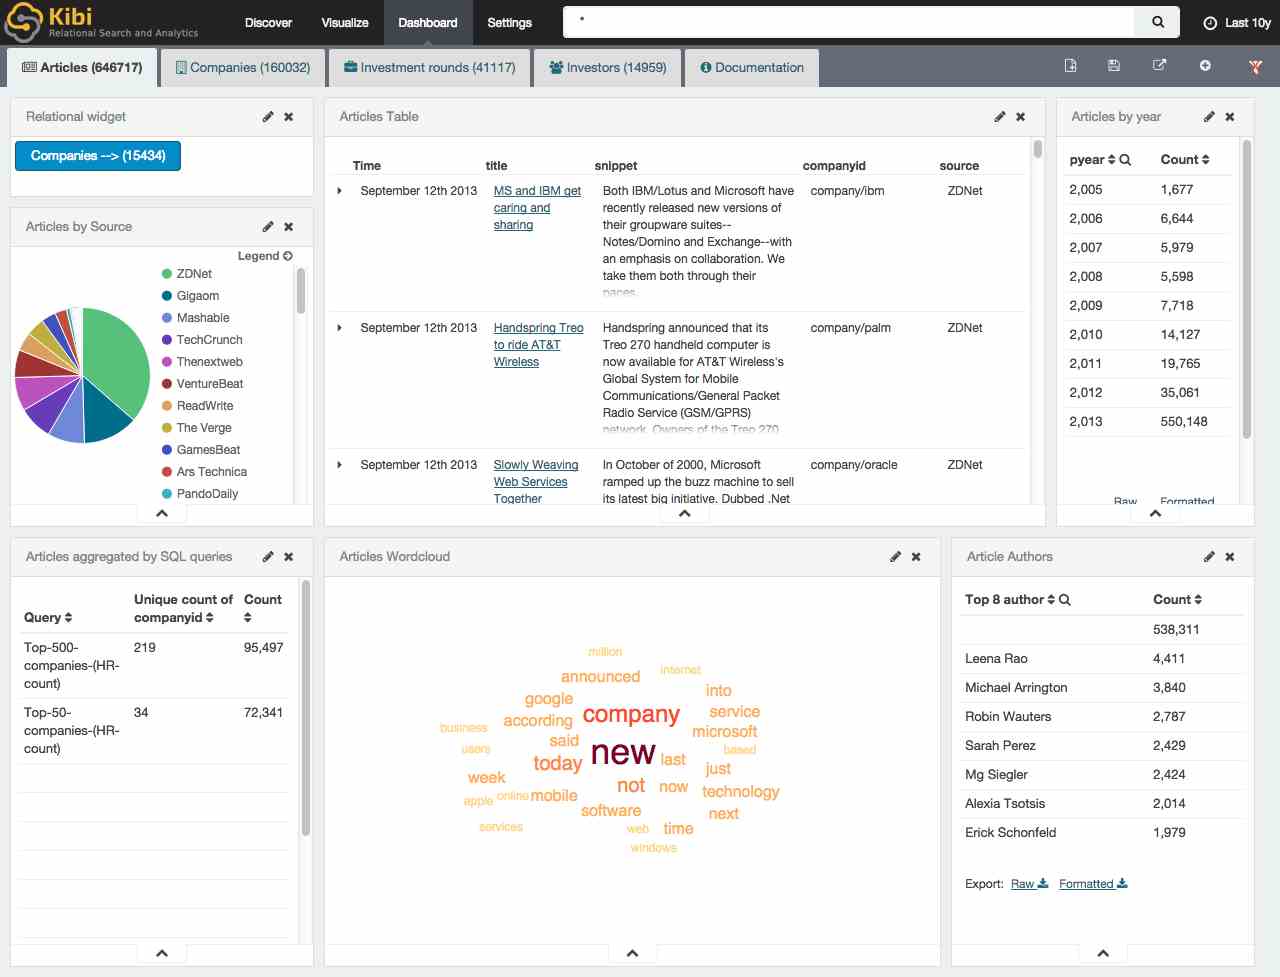This screenshot has width=1280, height=977.
Task: Toggle the Ars Technica legend entry
Action: pos(204,472)
